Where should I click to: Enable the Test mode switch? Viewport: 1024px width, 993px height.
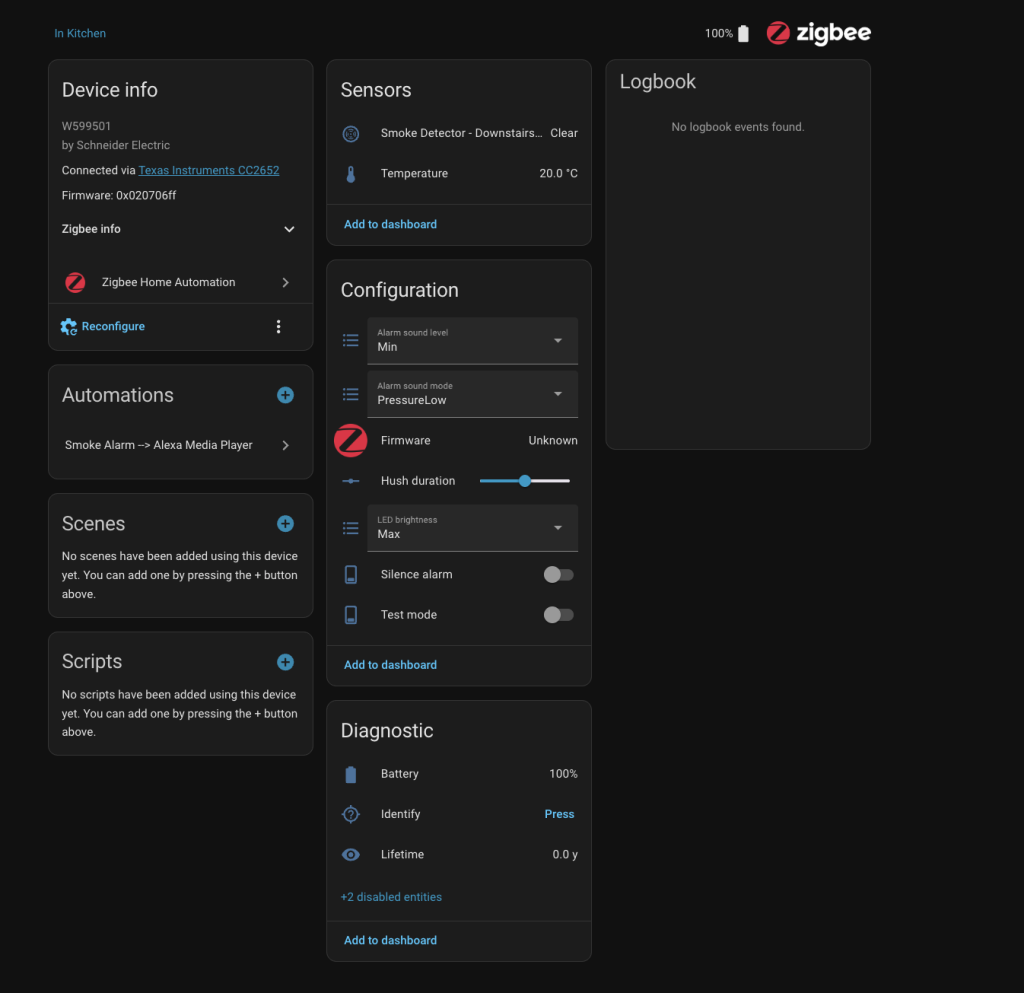(558, 615)
